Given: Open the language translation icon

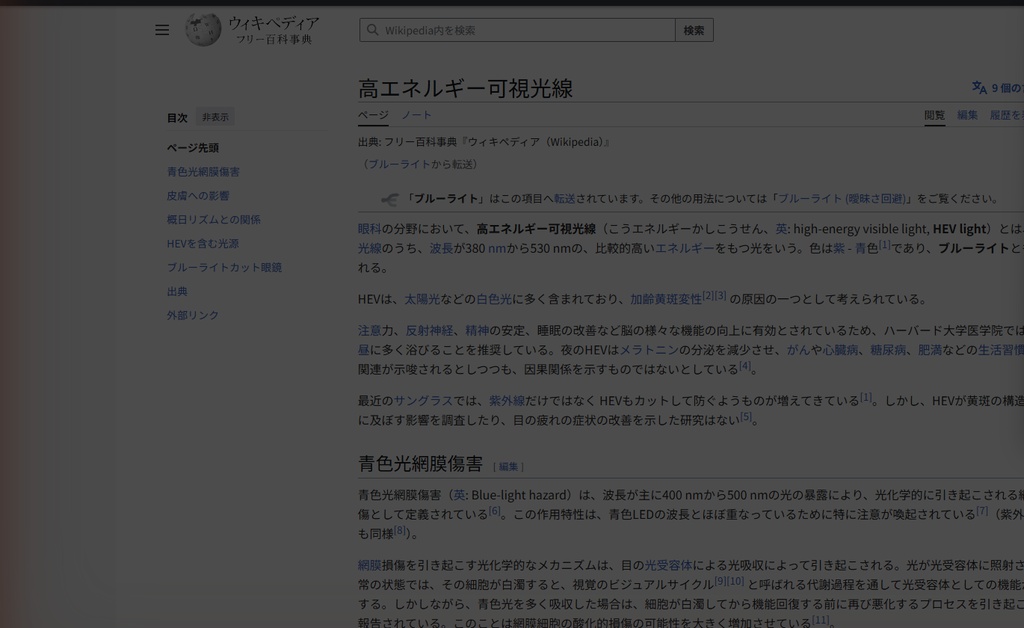Looking at the screenshot, I should [x=979, y=87].
